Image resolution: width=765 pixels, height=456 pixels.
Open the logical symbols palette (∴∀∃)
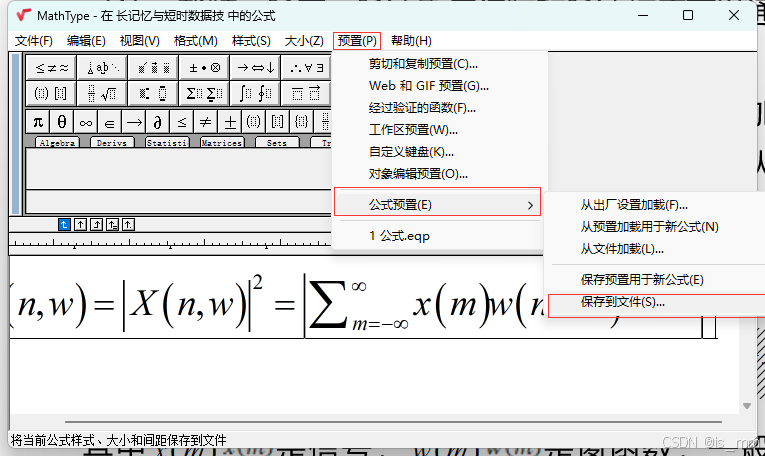(x=306, y=67)
